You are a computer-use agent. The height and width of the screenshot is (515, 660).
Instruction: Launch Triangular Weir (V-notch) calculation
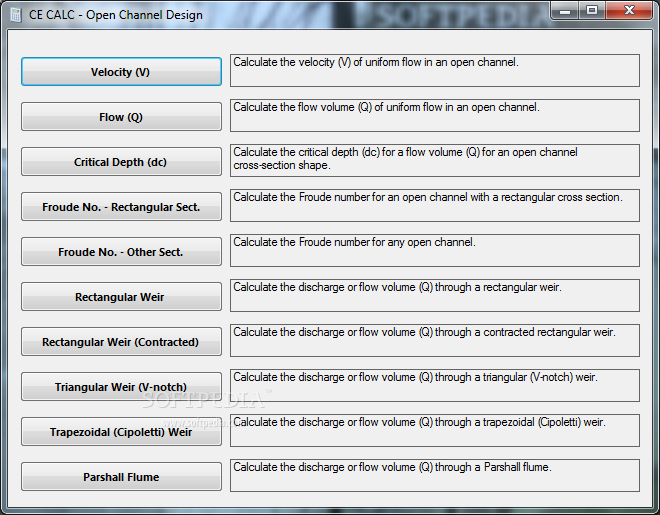(121, 387)
